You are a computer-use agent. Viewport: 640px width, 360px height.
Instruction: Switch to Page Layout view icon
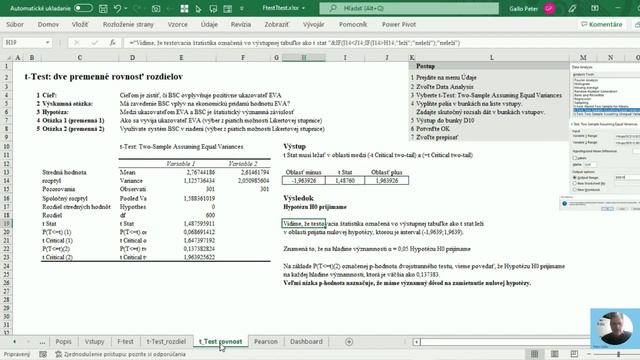click(x=554, y=354)
